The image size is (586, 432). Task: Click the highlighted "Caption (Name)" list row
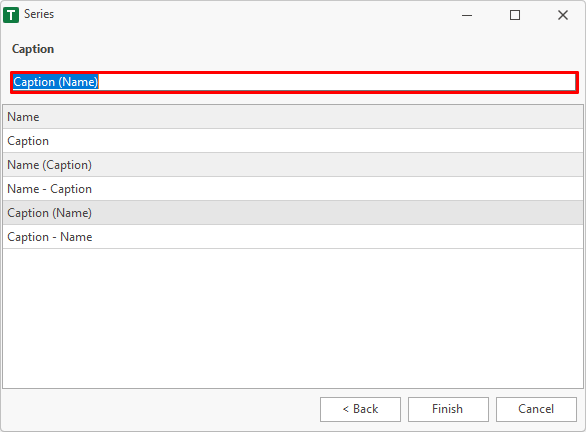[293, 213]
